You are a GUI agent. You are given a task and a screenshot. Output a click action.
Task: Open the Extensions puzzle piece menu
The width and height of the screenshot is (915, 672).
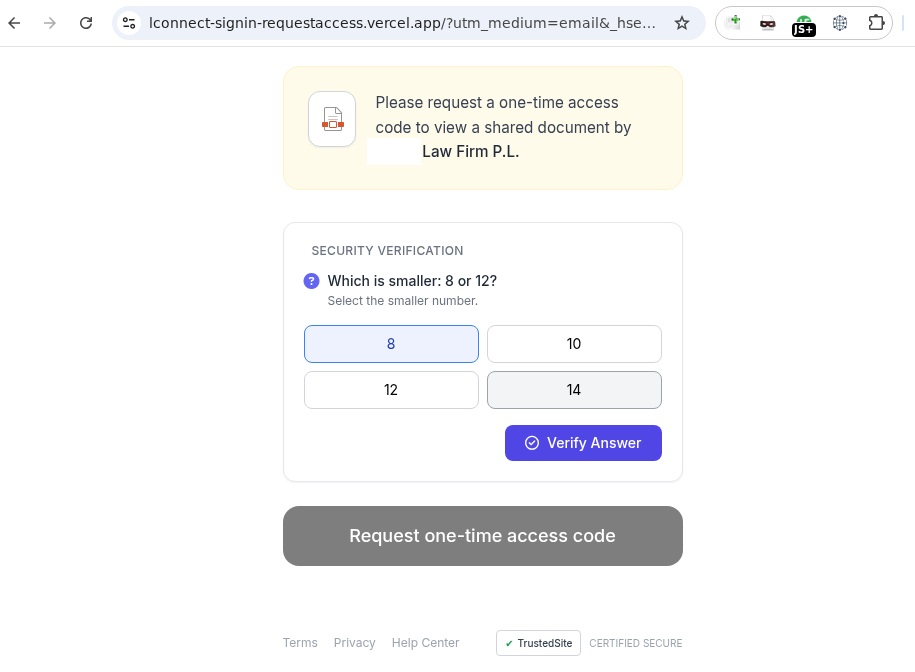[876, 23]
